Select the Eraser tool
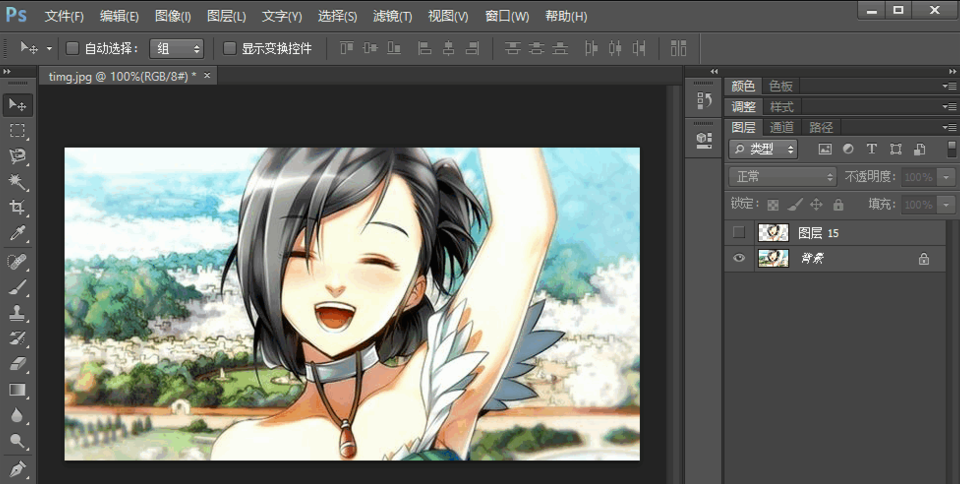 pos(18,365)
